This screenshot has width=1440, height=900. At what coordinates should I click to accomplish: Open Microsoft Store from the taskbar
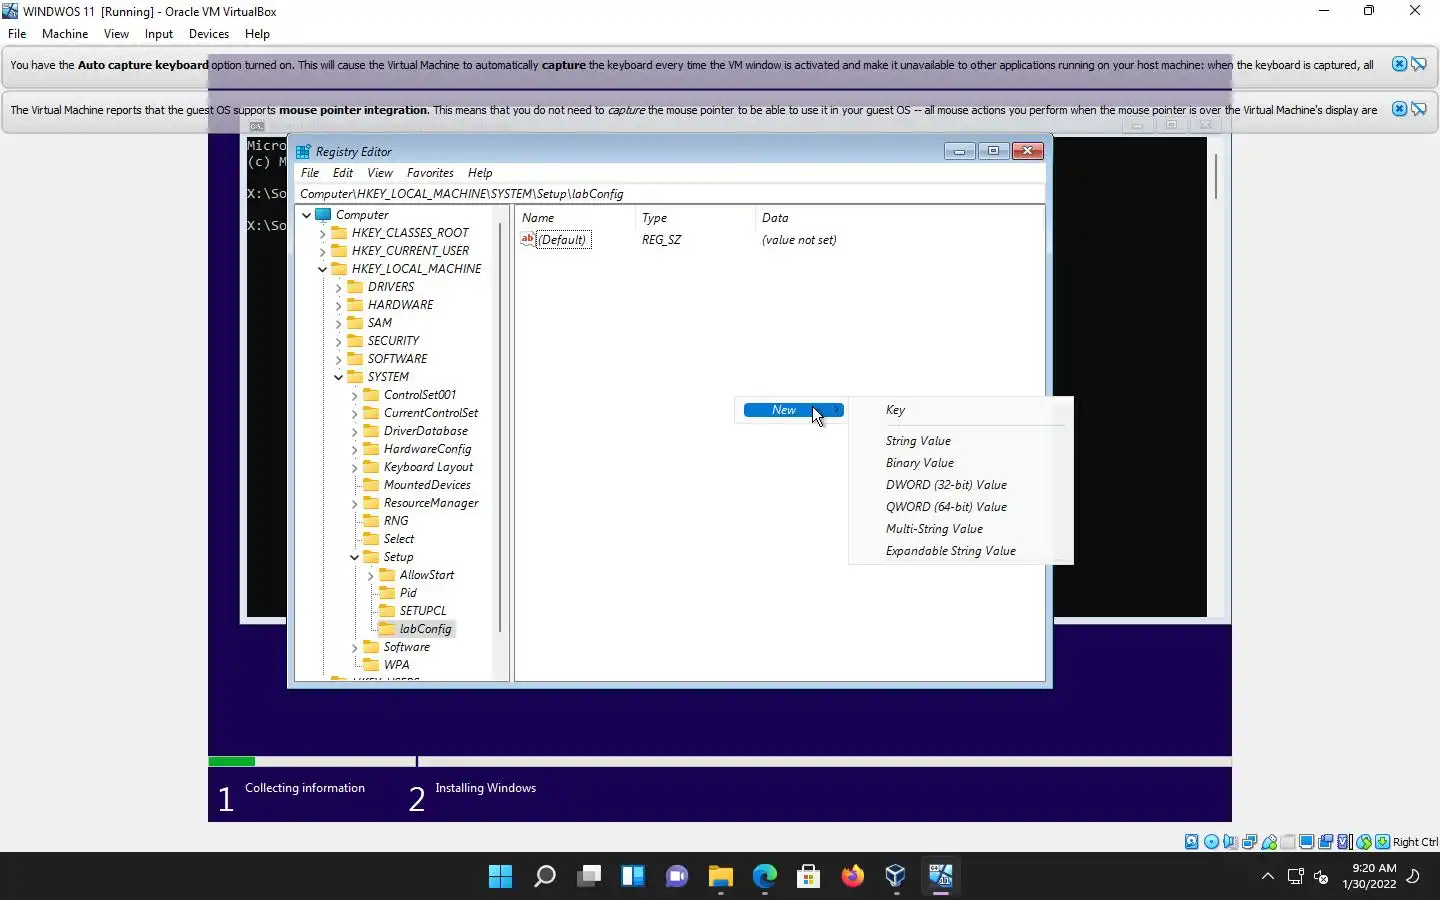pyautogui.click(x=809, y=877)
